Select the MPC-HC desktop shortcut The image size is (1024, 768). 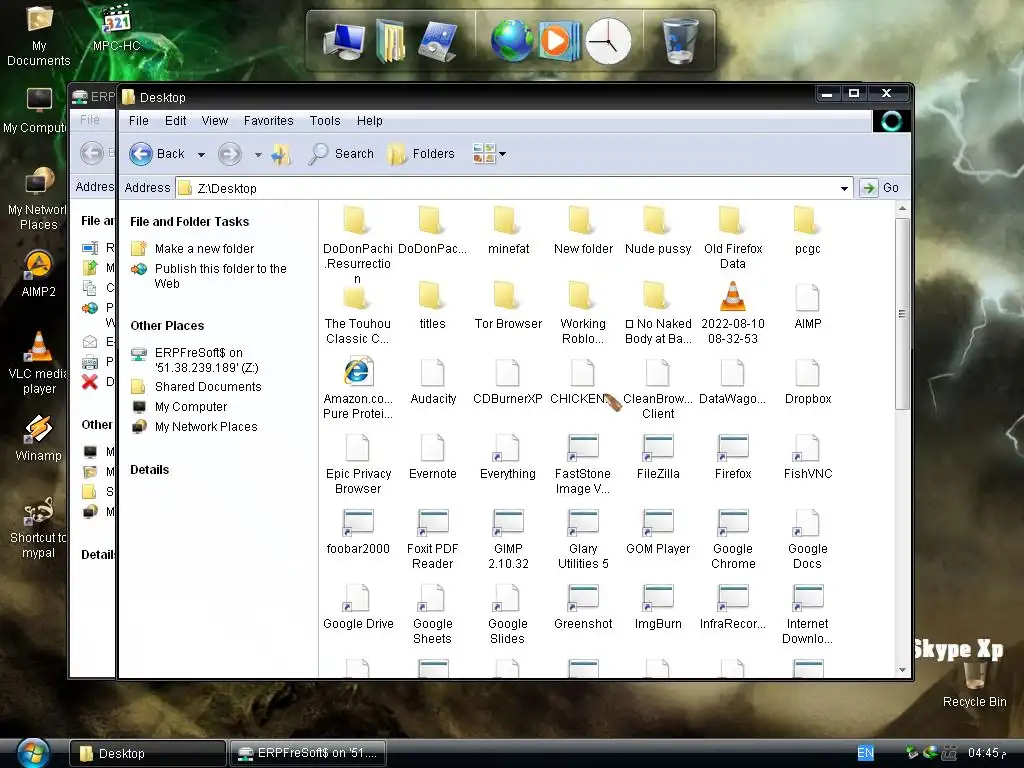(x=116, y=27)
